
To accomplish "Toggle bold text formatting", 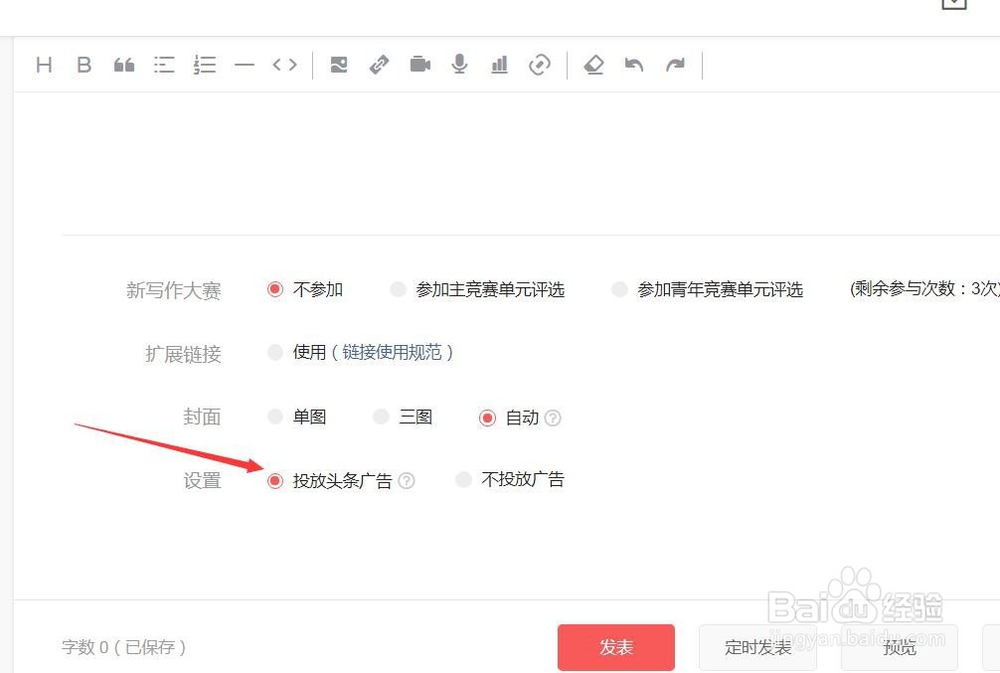I will 84,65.
